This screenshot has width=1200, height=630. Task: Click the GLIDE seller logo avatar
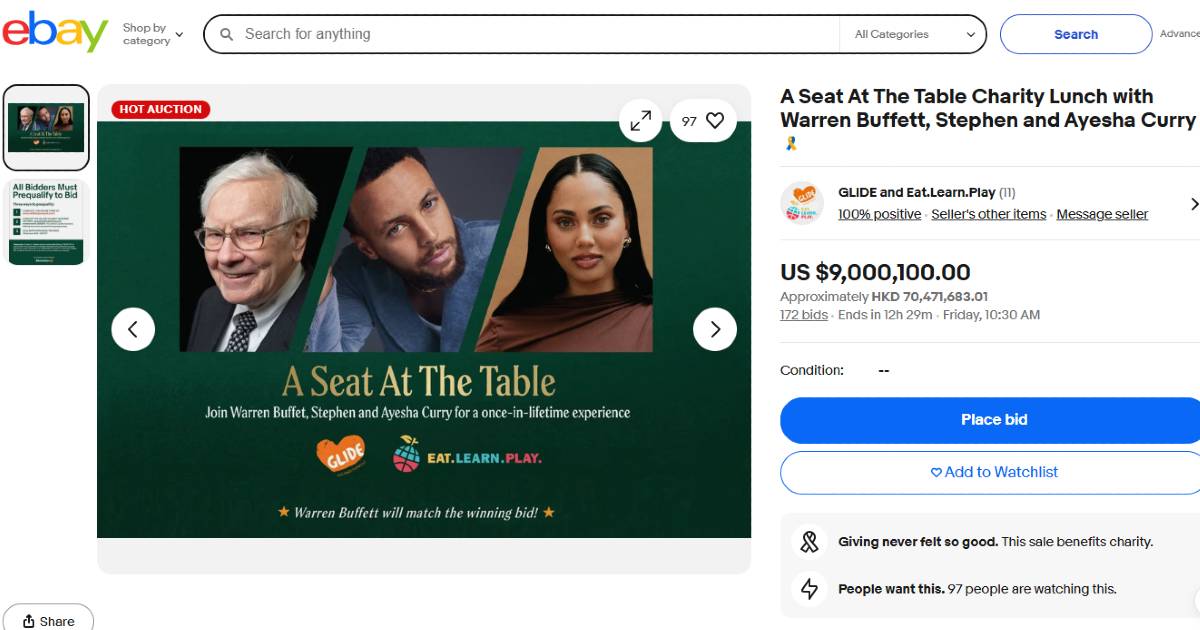(802, 203)
